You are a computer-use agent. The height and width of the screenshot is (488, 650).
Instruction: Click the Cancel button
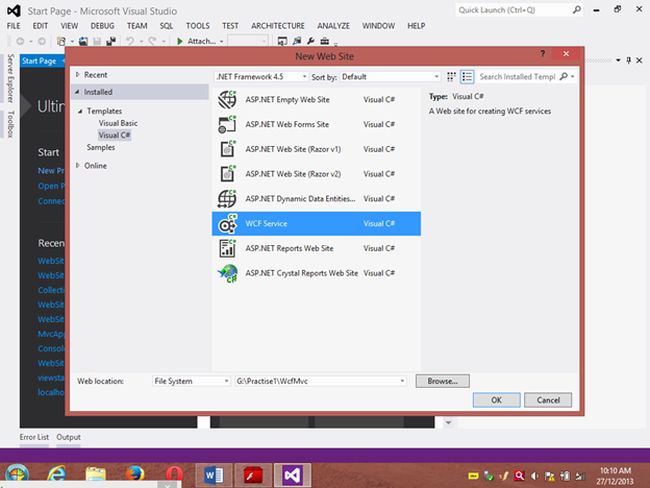pos(548,400)
